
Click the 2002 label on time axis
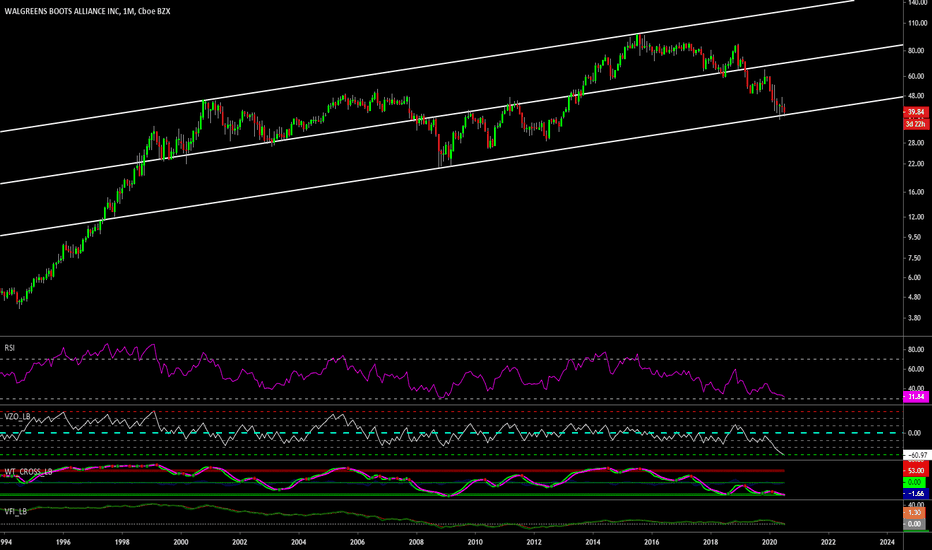(240, 542)
